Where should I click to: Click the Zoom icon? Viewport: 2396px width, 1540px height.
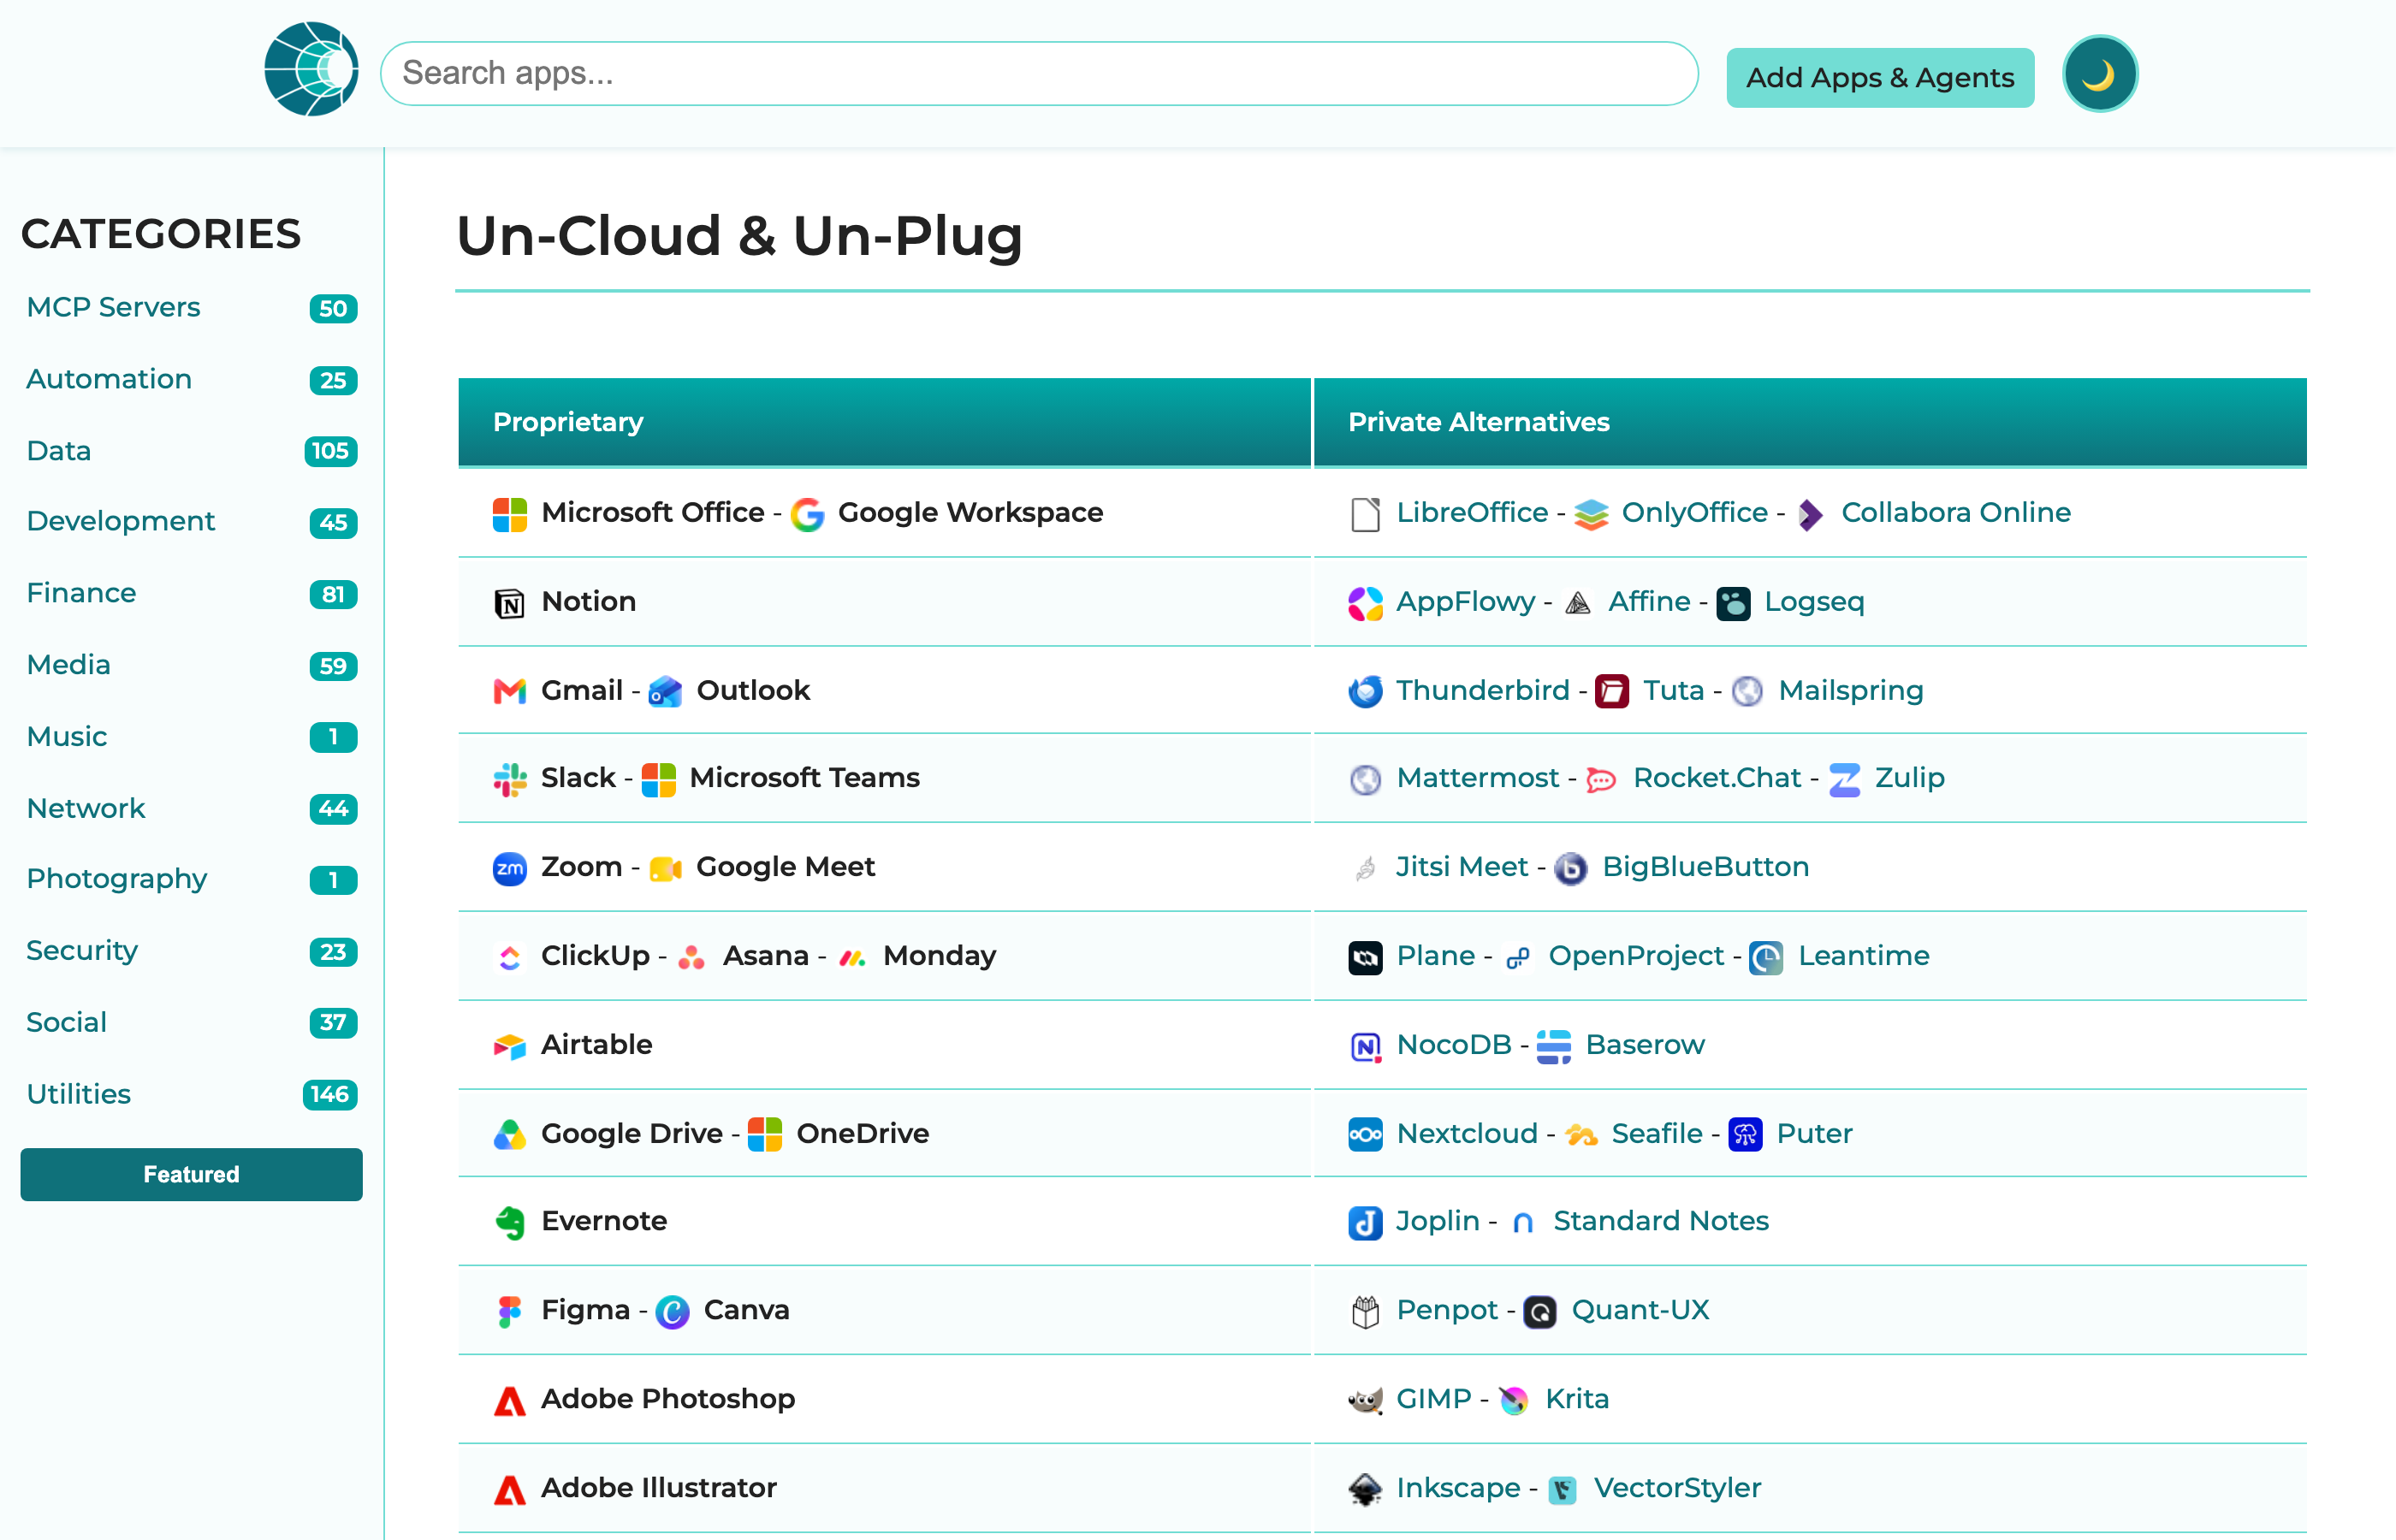click(510, 868)
